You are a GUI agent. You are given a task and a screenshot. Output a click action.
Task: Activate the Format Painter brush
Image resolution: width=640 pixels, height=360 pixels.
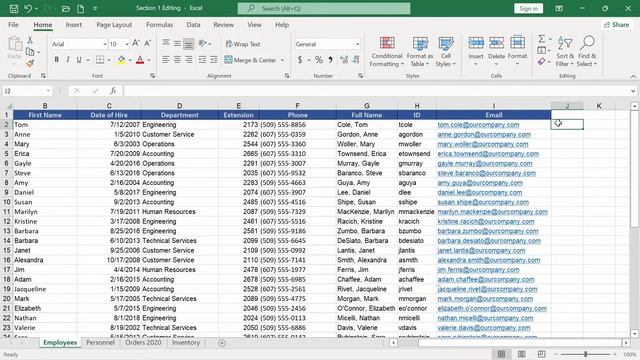[x=30, y=63]
